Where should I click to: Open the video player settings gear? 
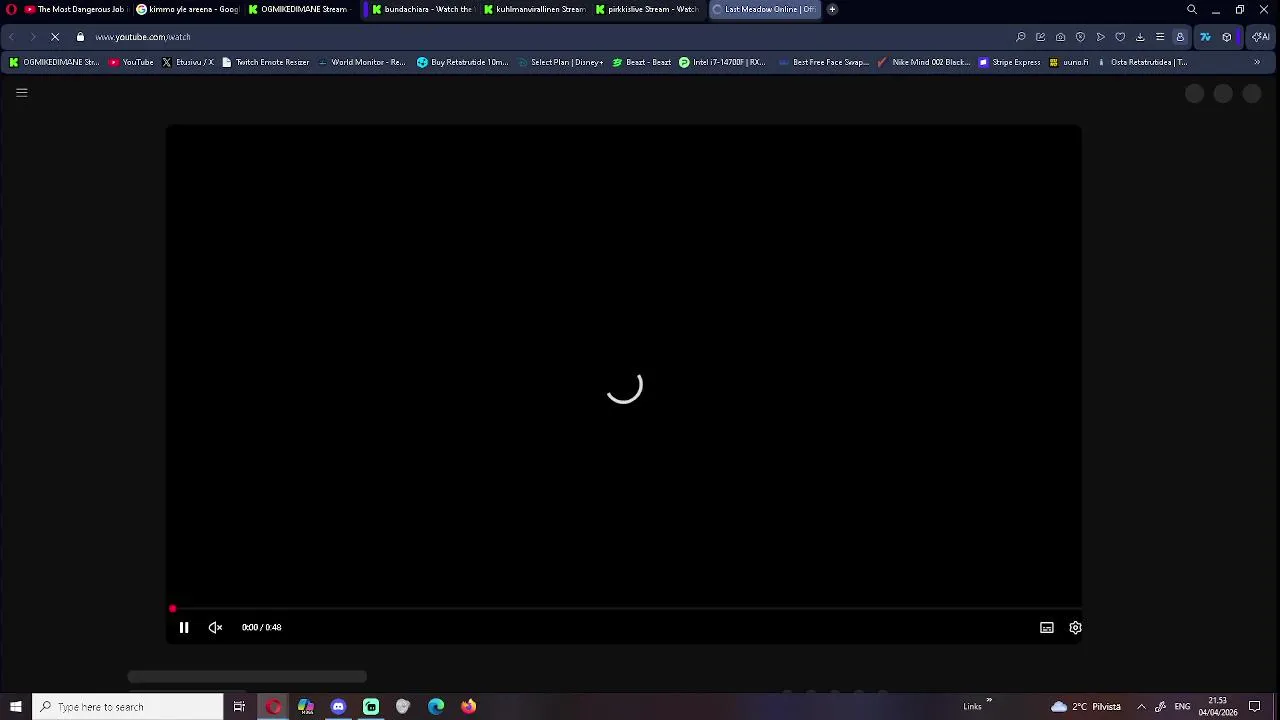coord(1075,627)
